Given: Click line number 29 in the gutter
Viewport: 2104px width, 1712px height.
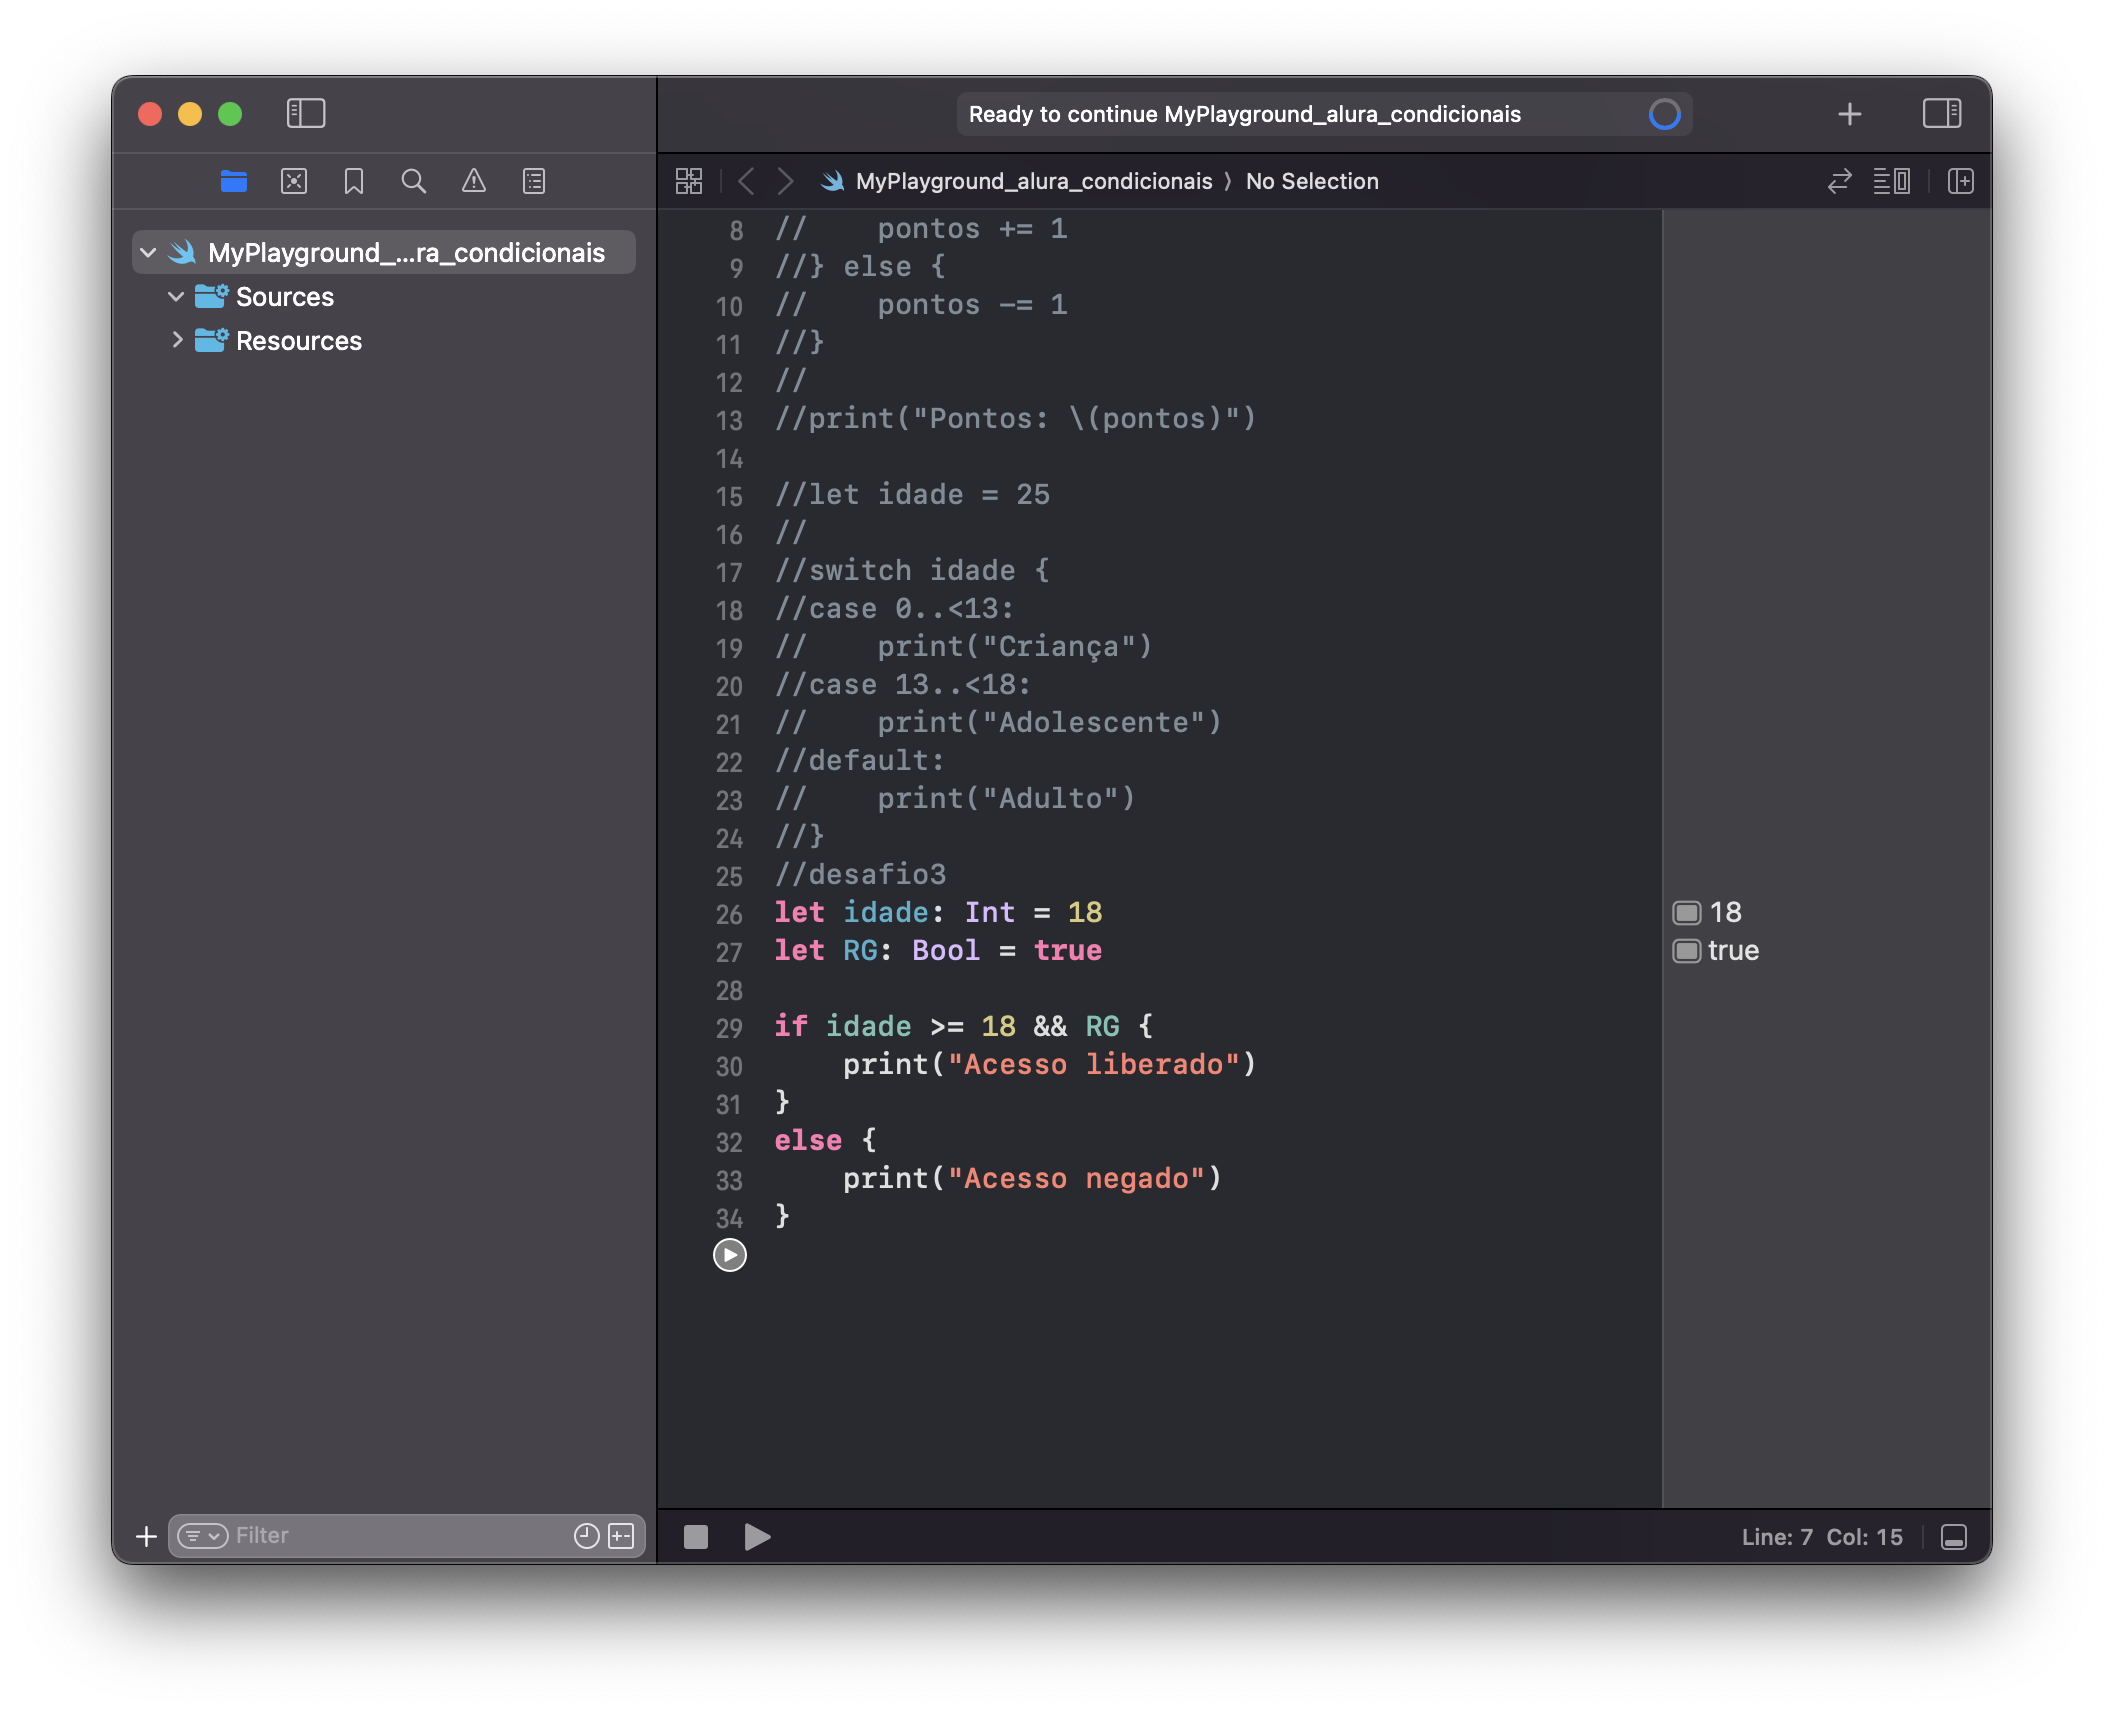Looking at the screenshot, I should 729,1028.
